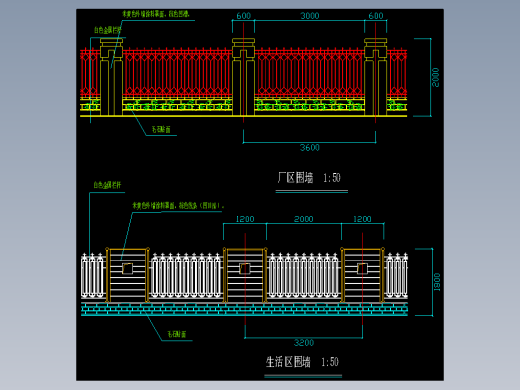Image resolution: width=520 pixels, height=390 pixels.
Task: Click the 3600 dimension label
Action: (x=310, y=147)
